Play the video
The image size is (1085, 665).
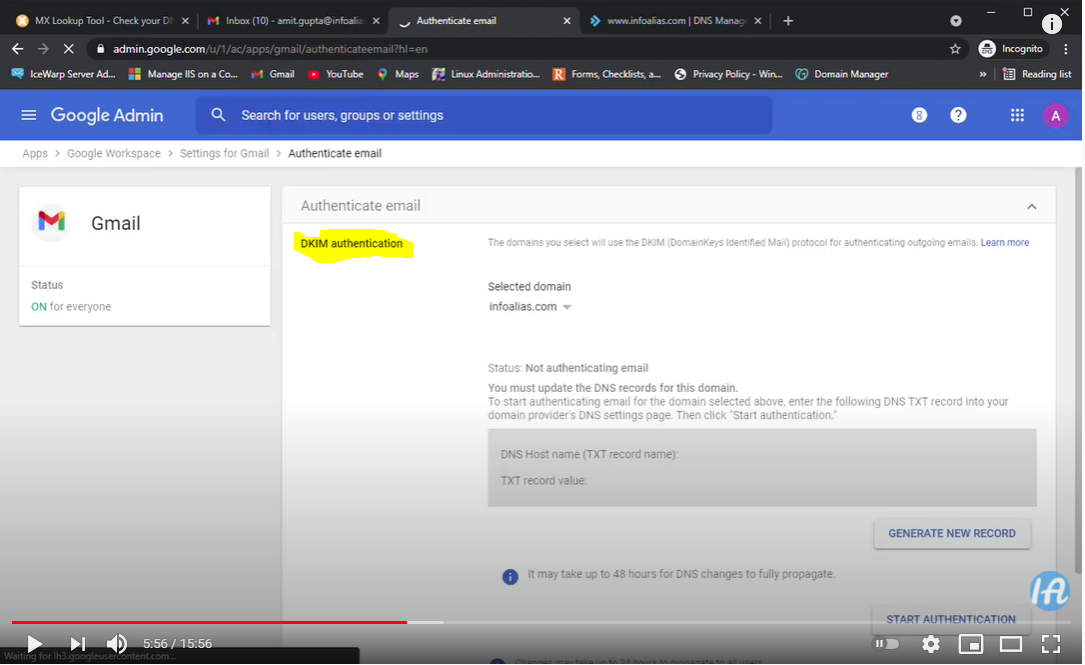tap(34, 644)
